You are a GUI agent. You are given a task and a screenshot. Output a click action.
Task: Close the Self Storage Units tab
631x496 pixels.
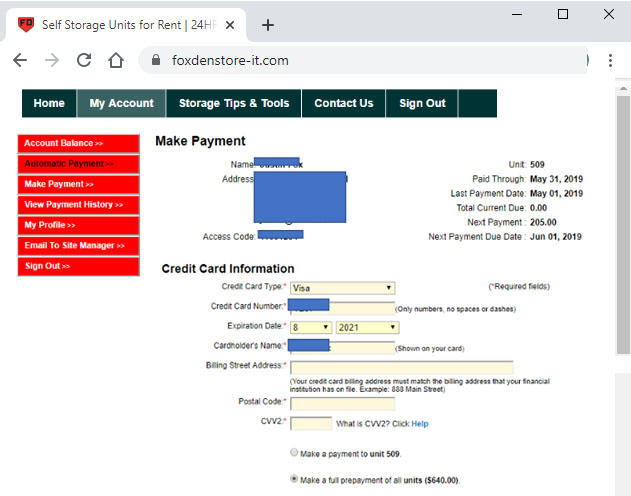coord(231,25)
